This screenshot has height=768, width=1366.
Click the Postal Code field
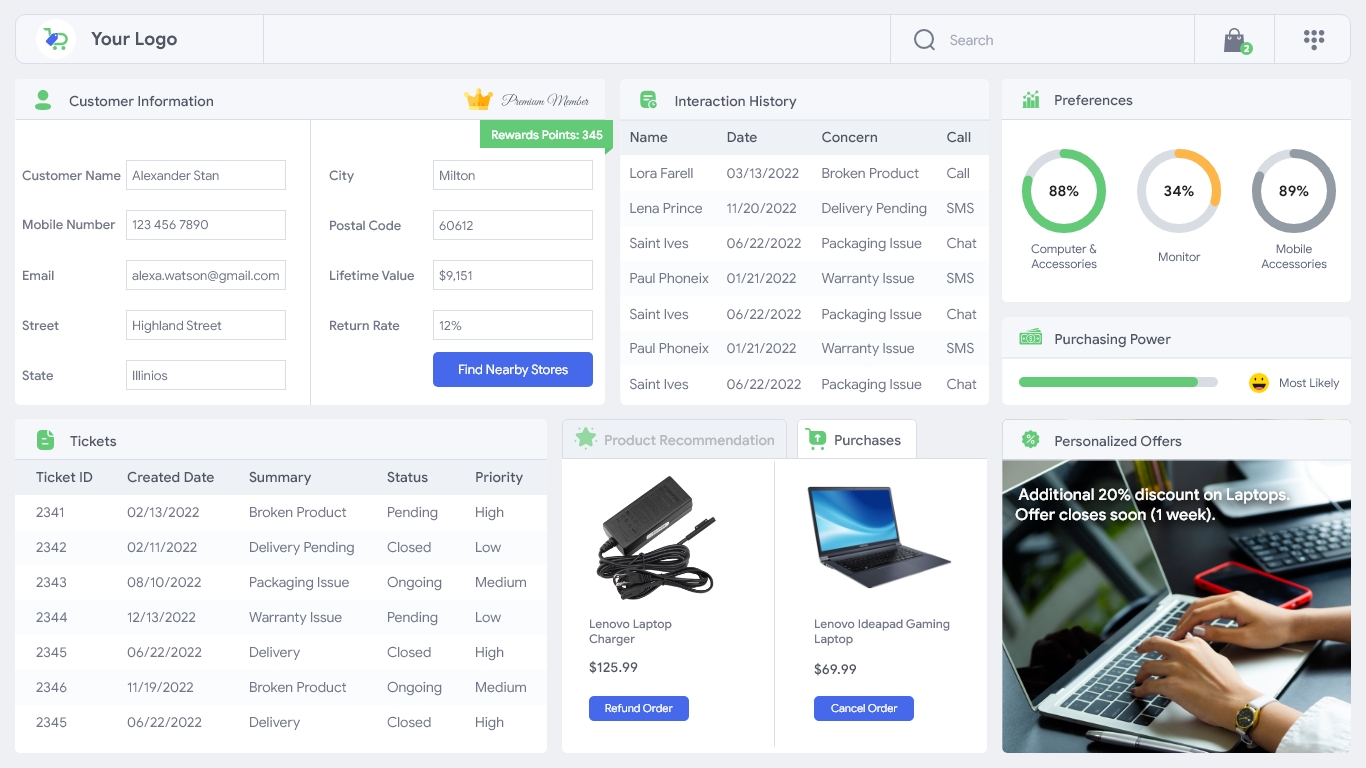click(x=513, y=225)
